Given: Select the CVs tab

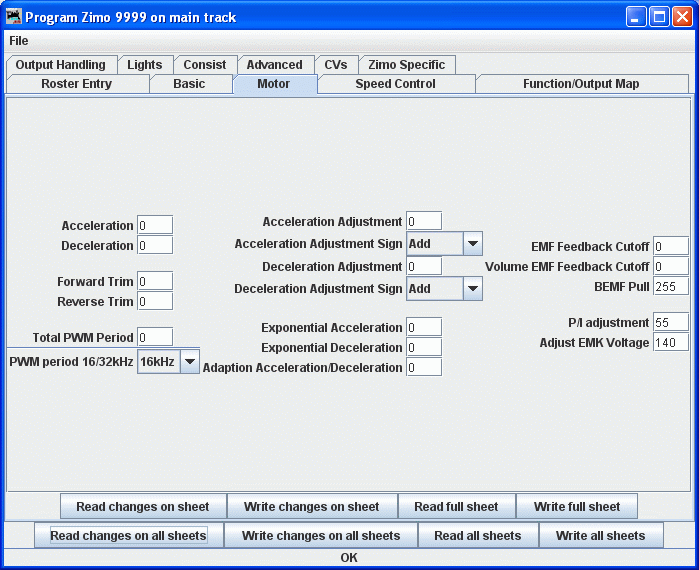Looking at the screenshot, I should tap(336, 65).
